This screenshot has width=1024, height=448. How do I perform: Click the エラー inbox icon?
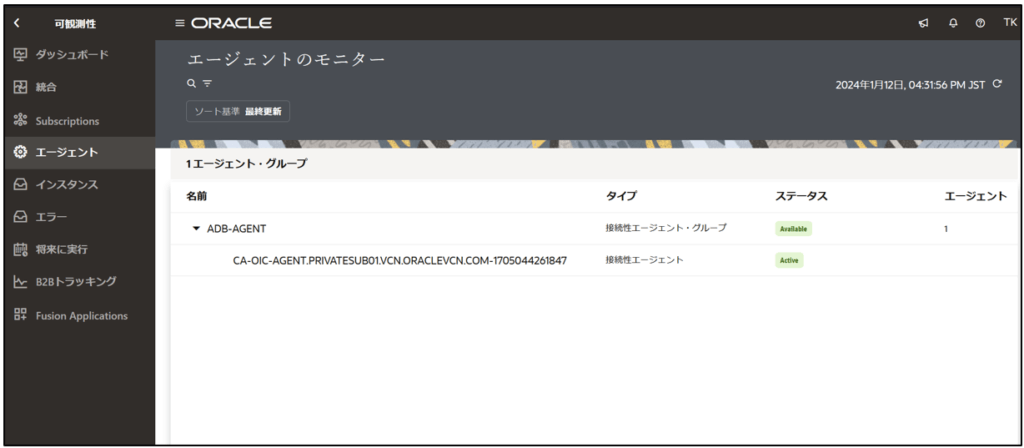coord(20,217)
